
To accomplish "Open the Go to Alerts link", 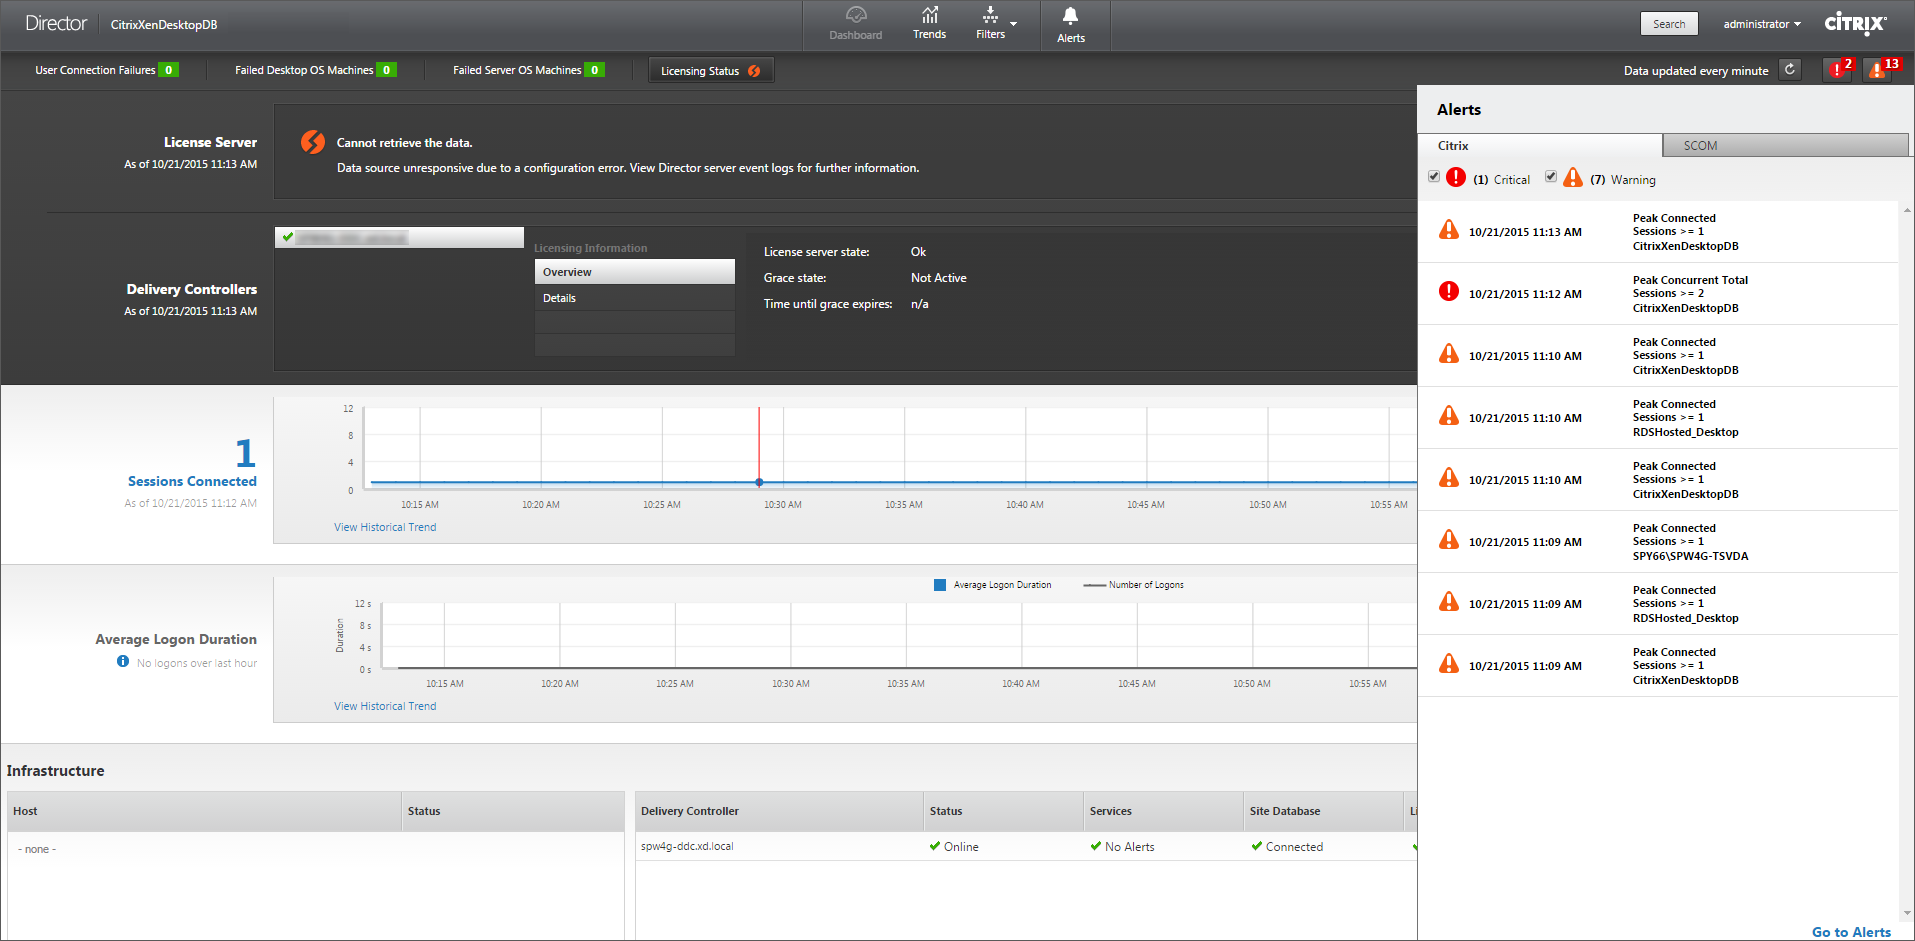I will (x=1851, y=932).
